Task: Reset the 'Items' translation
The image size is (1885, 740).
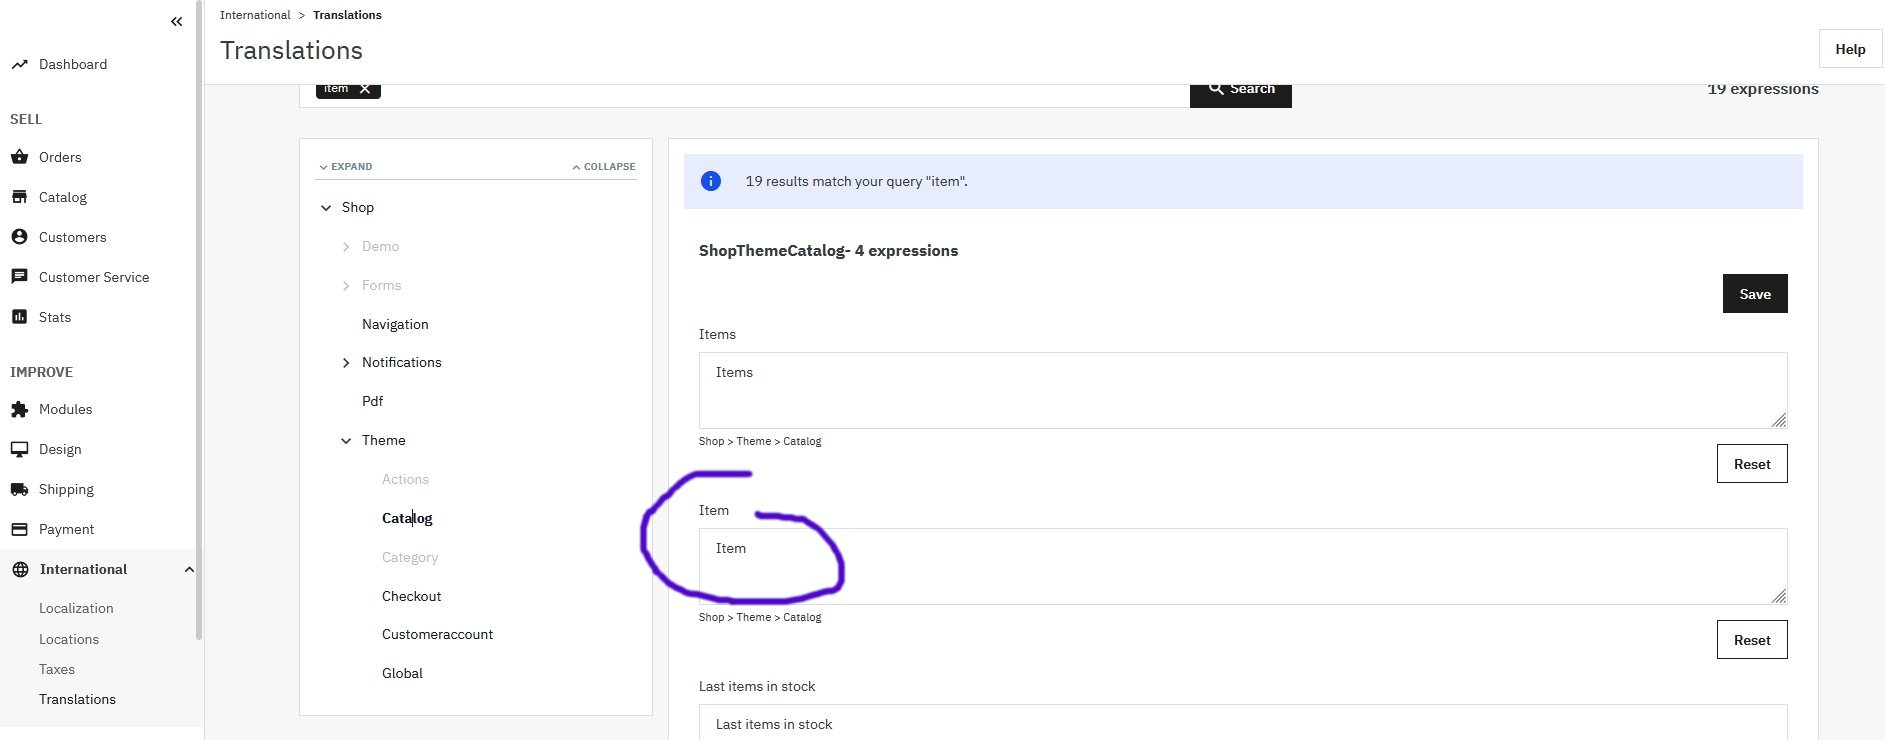Action: 1752,464
